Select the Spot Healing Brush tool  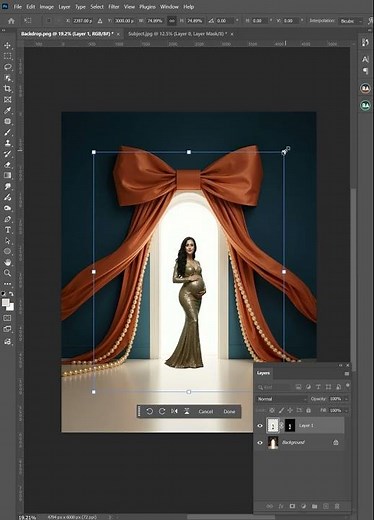tap(7, 121)
